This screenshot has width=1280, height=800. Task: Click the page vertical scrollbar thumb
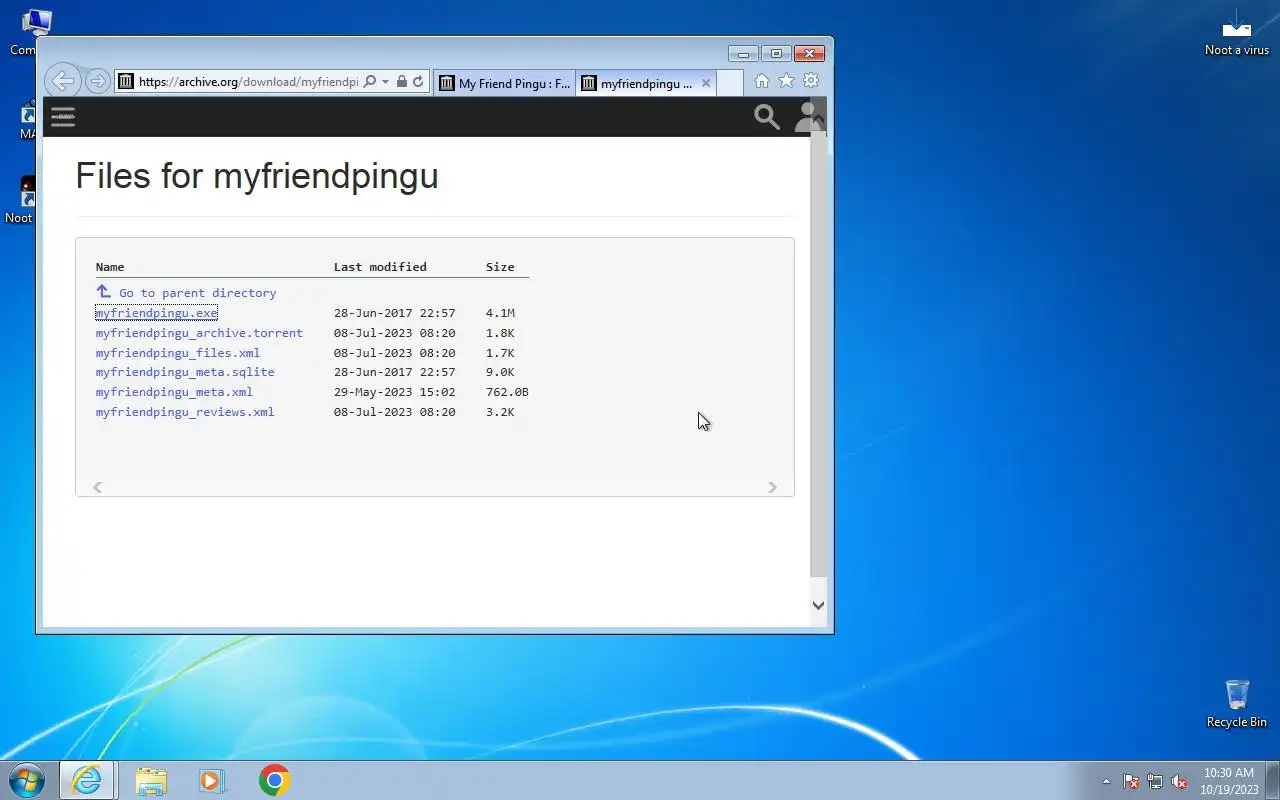(x=818, y=353)
